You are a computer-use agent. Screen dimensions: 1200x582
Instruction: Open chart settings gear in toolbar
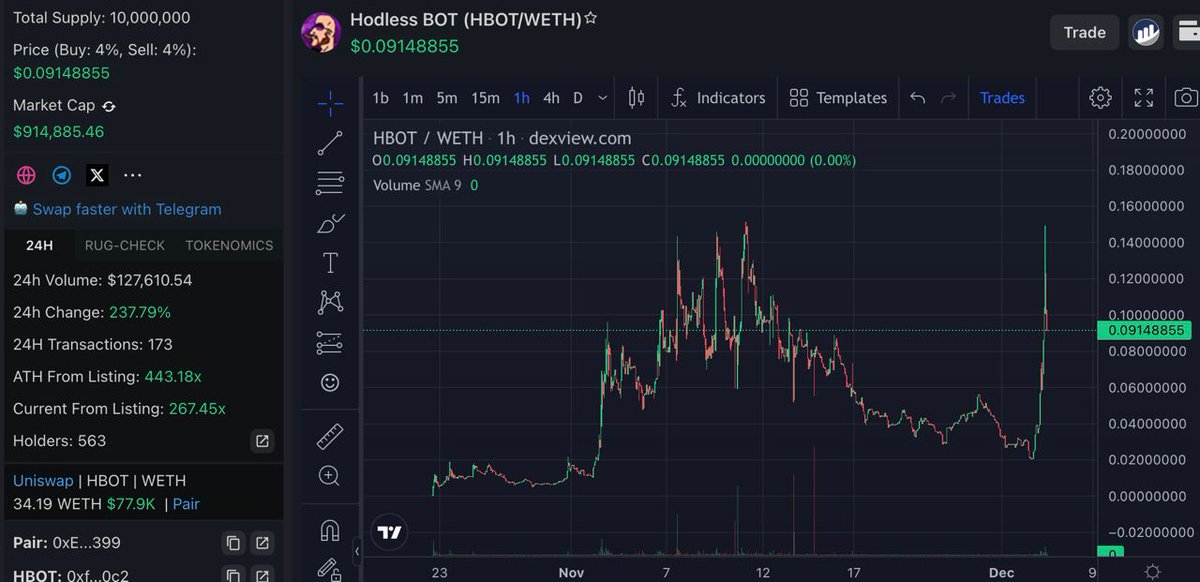pos(1100,98)
